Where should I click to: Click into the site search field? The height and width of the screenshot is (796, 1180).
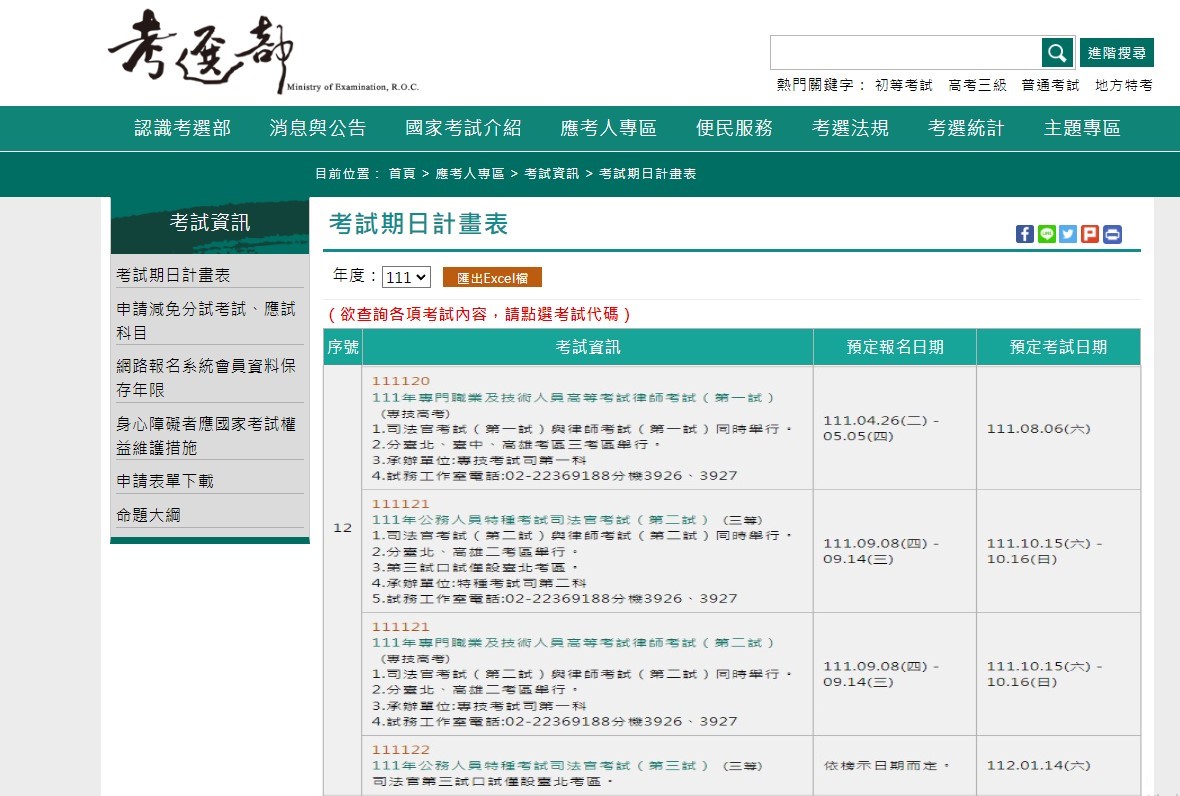point(906,53)
